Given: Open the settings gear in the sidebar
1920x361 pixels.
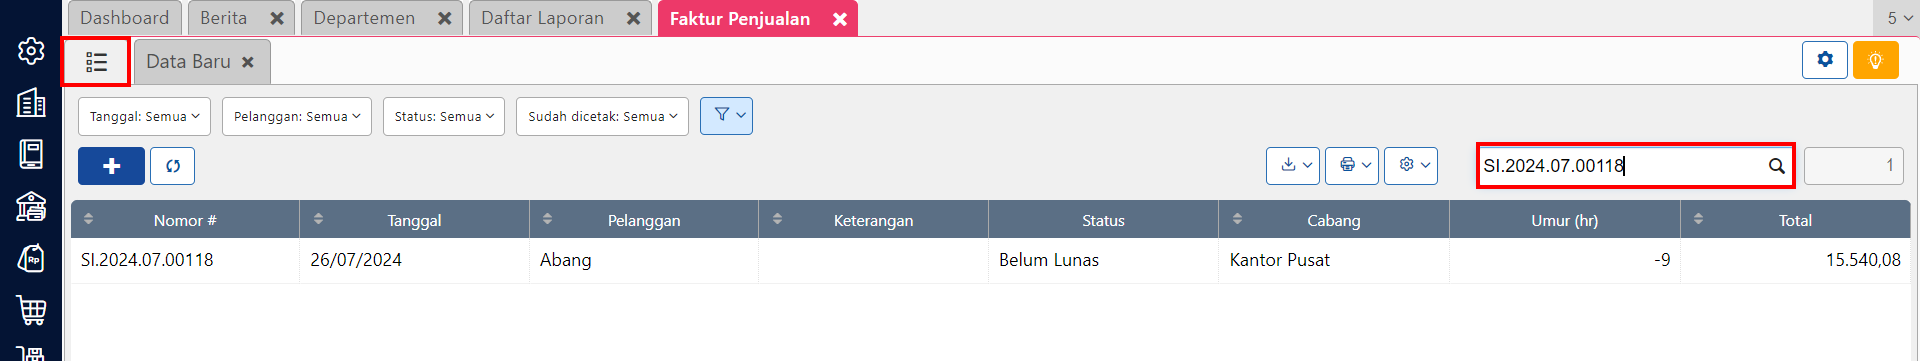Looking at the screenshot, I should (31, 51).
